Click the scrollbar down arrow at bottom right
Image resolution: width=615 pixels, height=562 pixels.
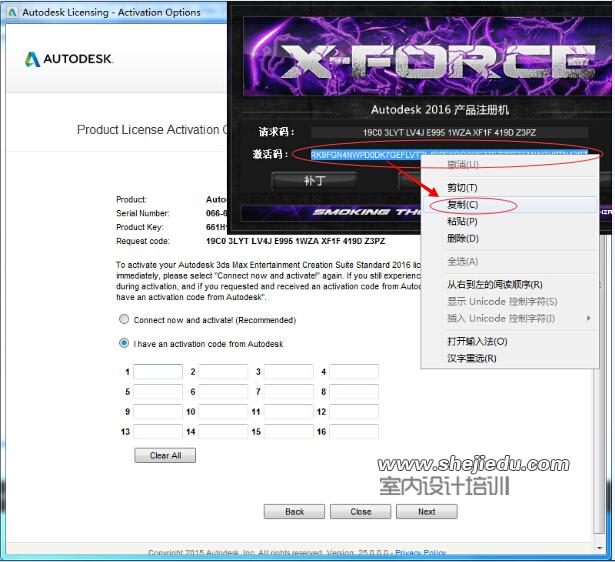click(x=599, y=547)
